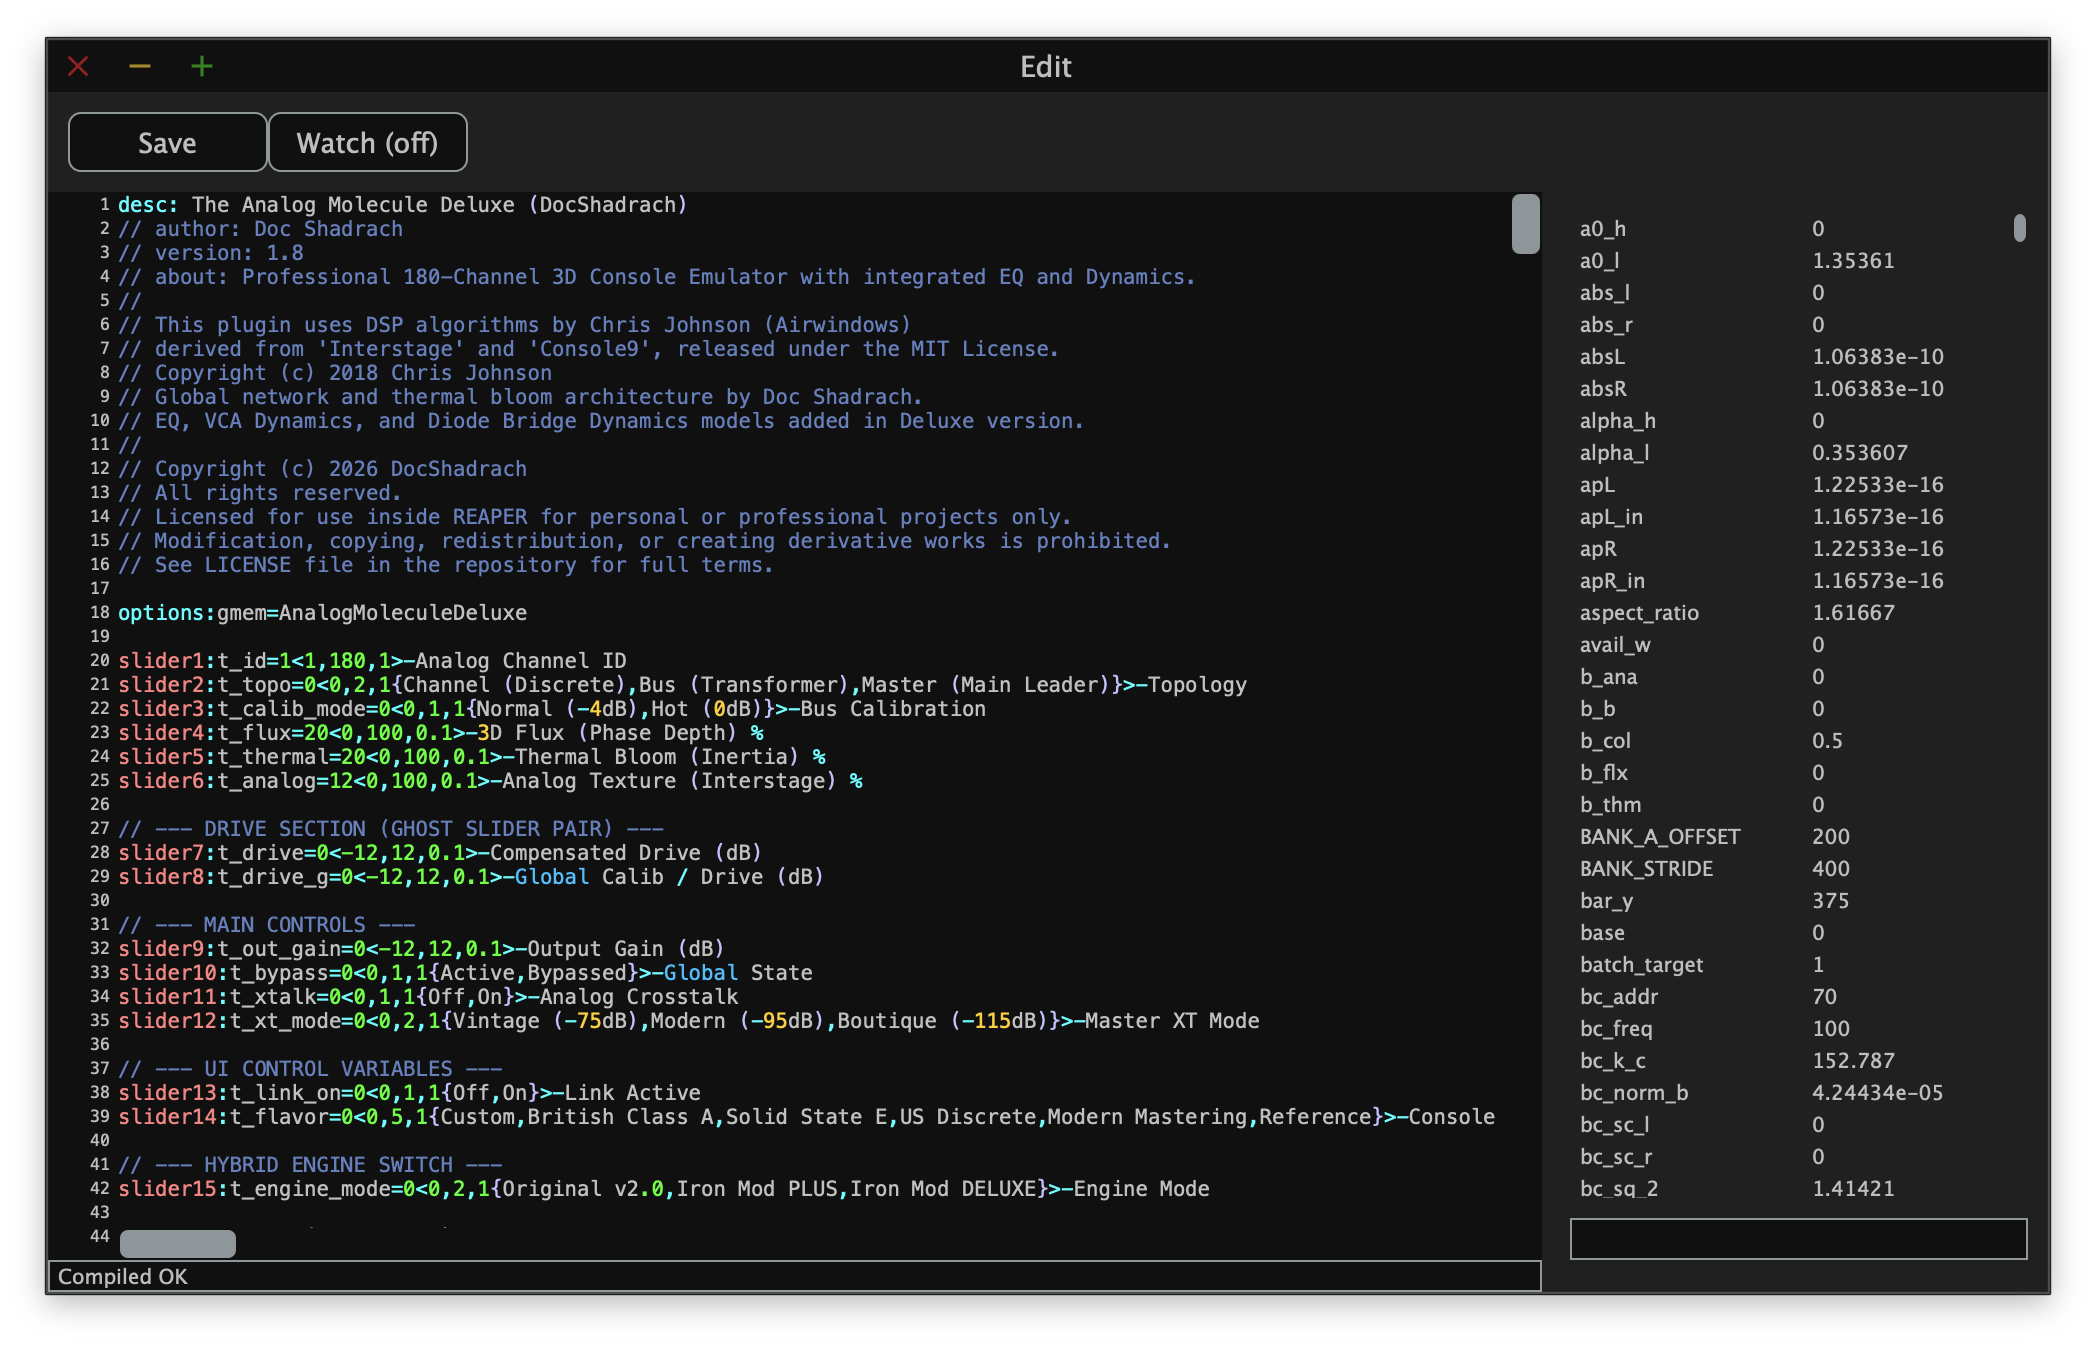The width and height of the screenshot is (2096, 1348).
Task: Click the slider1 't_id' Analog Channel ID line
Action: pos(372,661)
